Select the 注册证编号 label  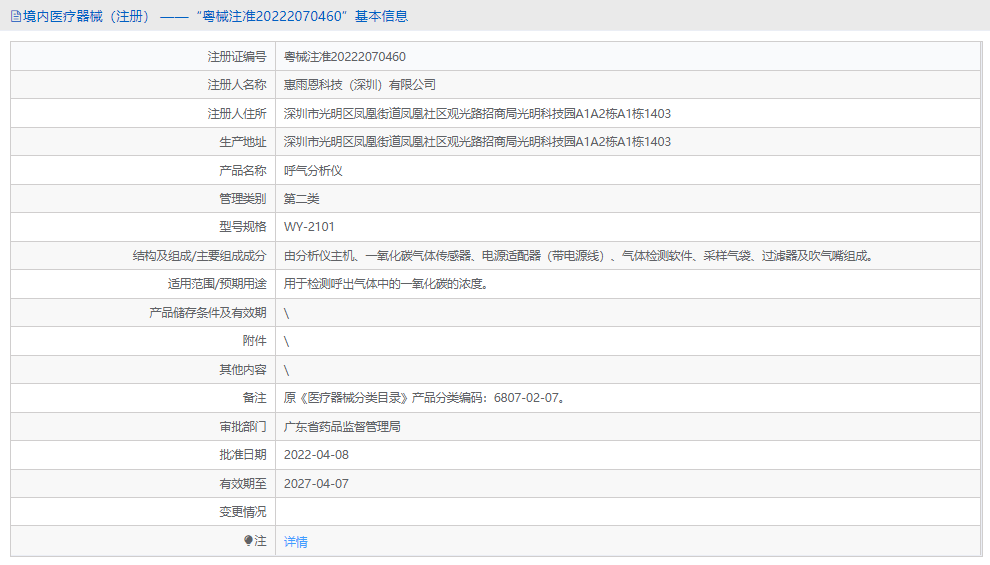pyautogui.click(x=237, y=57)
